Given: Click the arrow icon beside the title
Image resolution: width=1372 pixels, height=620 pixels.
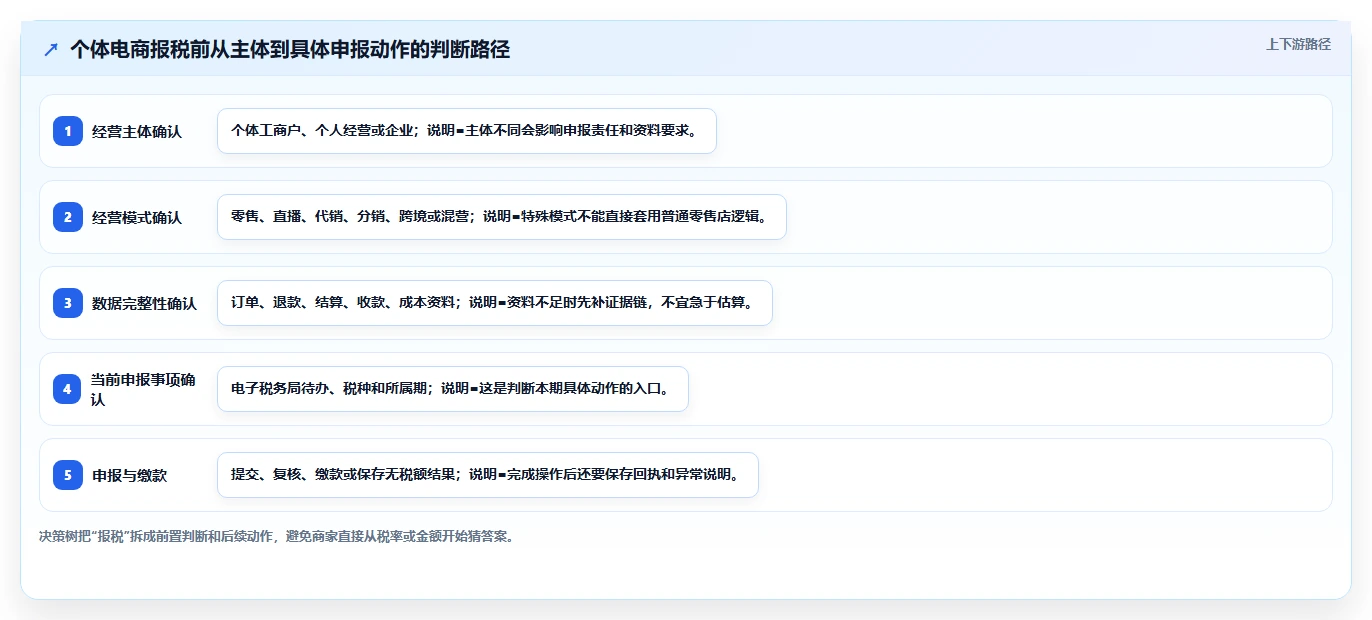Looking at the screenshot, I should (50, 50).
